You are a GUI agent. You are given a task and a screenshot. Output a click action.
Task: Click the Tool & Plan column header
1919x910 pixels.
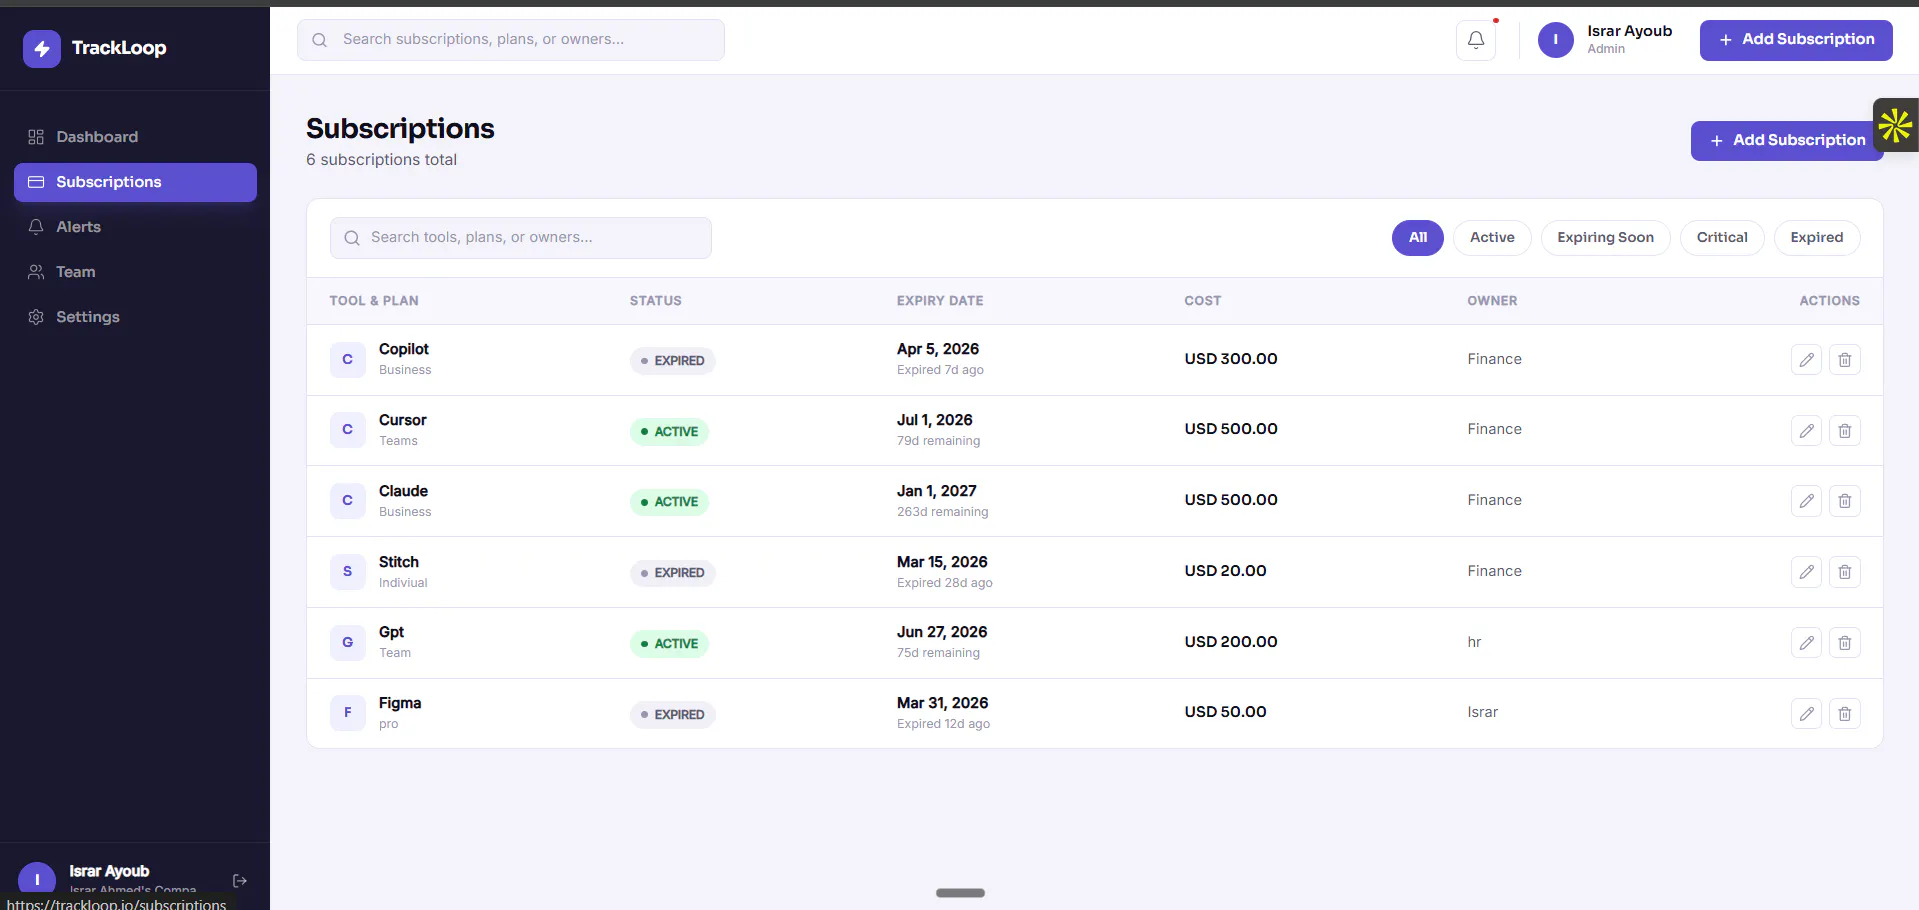click(374, 301)
